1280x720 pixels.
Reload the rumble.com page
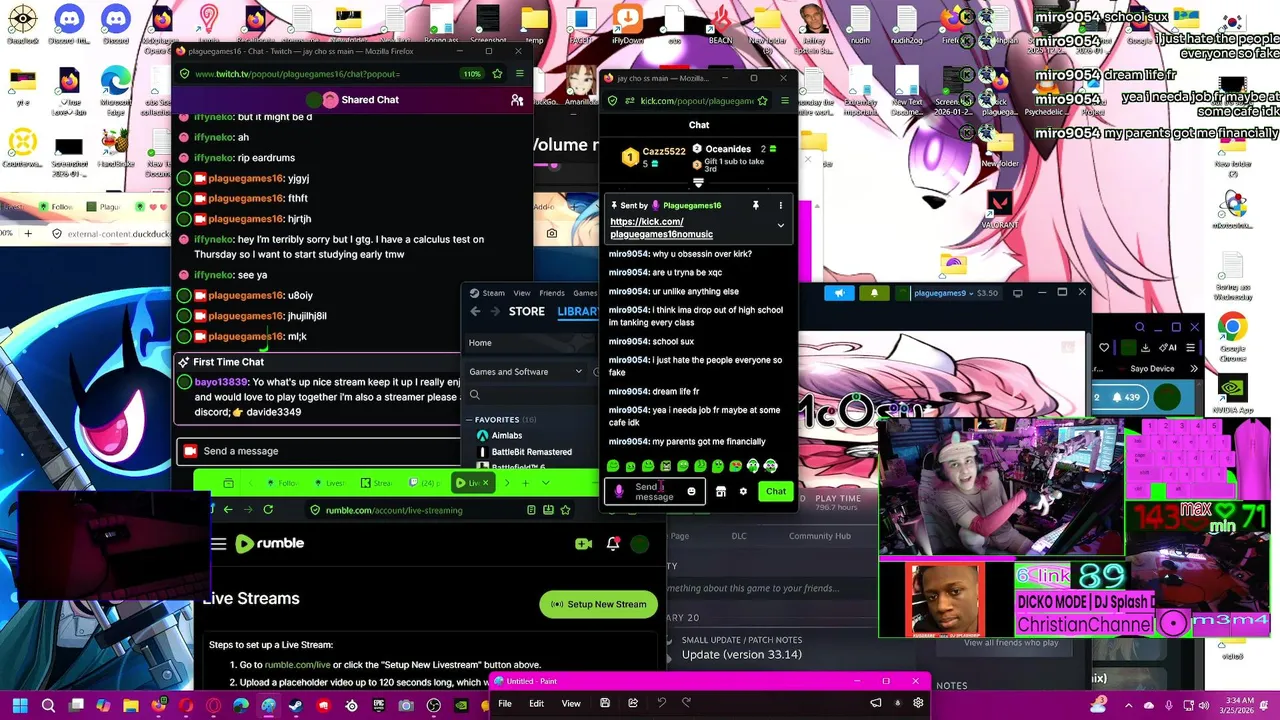tap(268, 510)
